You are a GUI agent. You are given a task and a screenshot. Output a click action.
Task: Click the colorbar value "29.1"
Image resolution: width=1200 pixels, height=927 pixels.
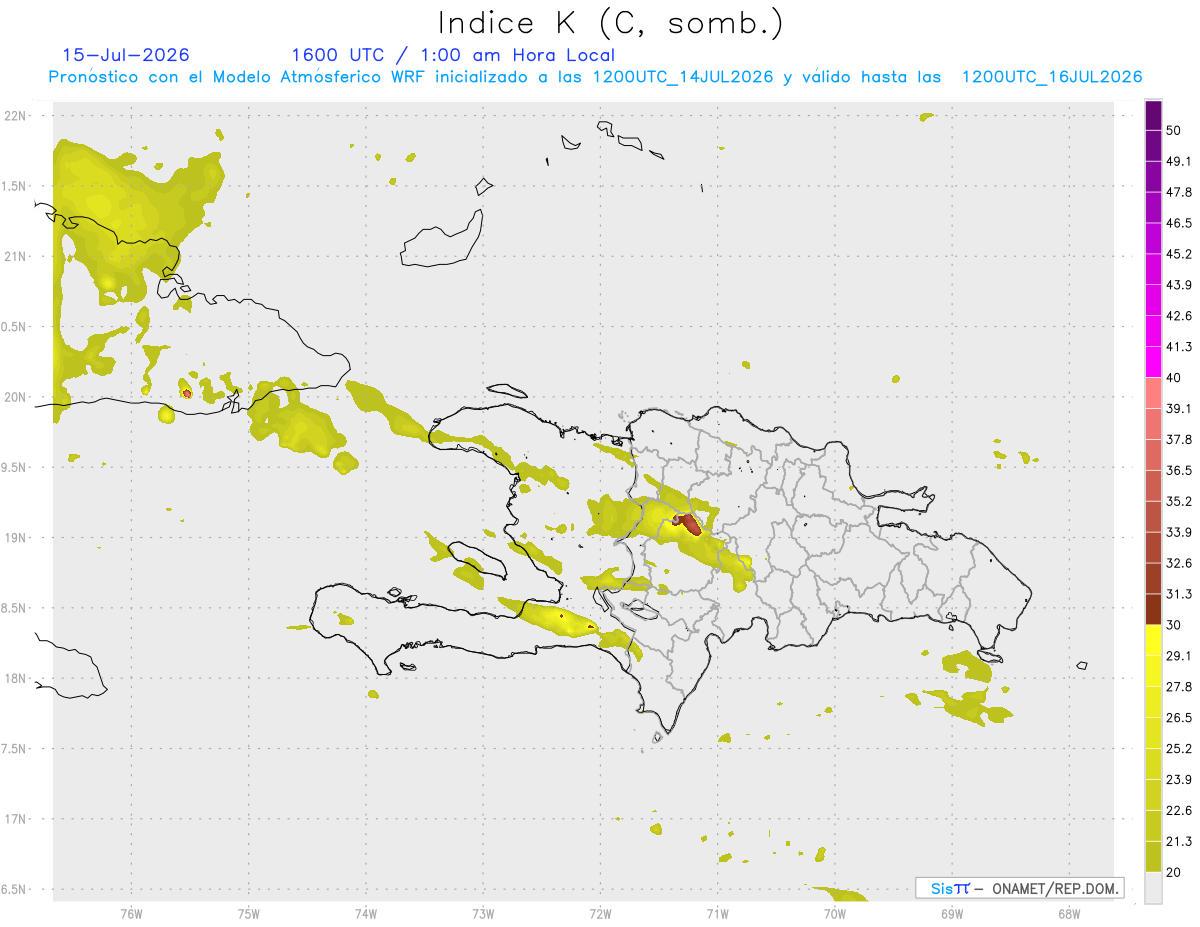pos(1179,655)
